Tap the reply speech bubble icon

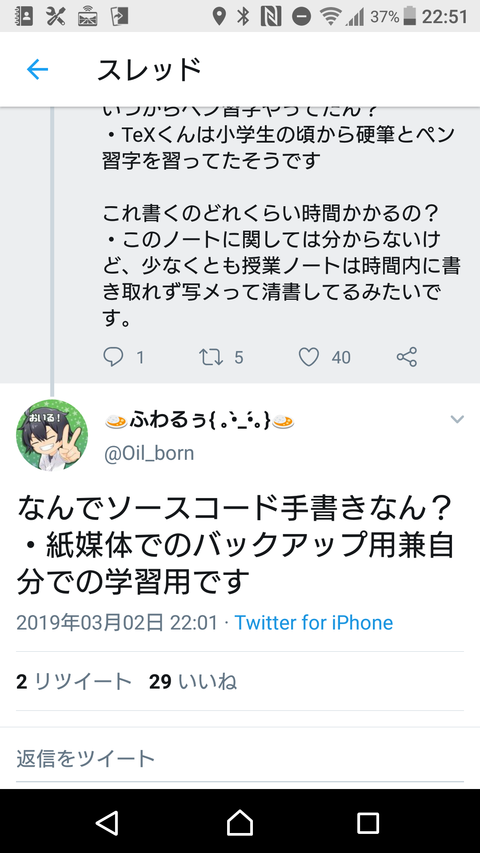[113, 357]
